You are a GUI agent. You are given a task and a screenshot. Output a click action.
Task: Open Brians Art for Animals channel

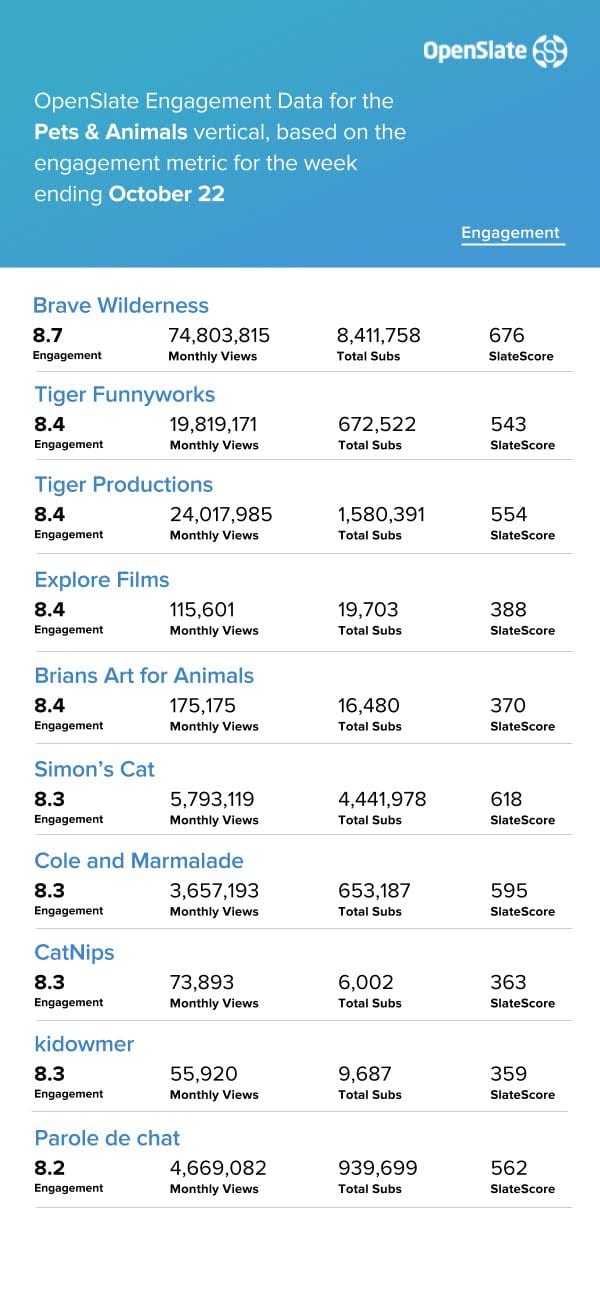[x=144, y=675]
